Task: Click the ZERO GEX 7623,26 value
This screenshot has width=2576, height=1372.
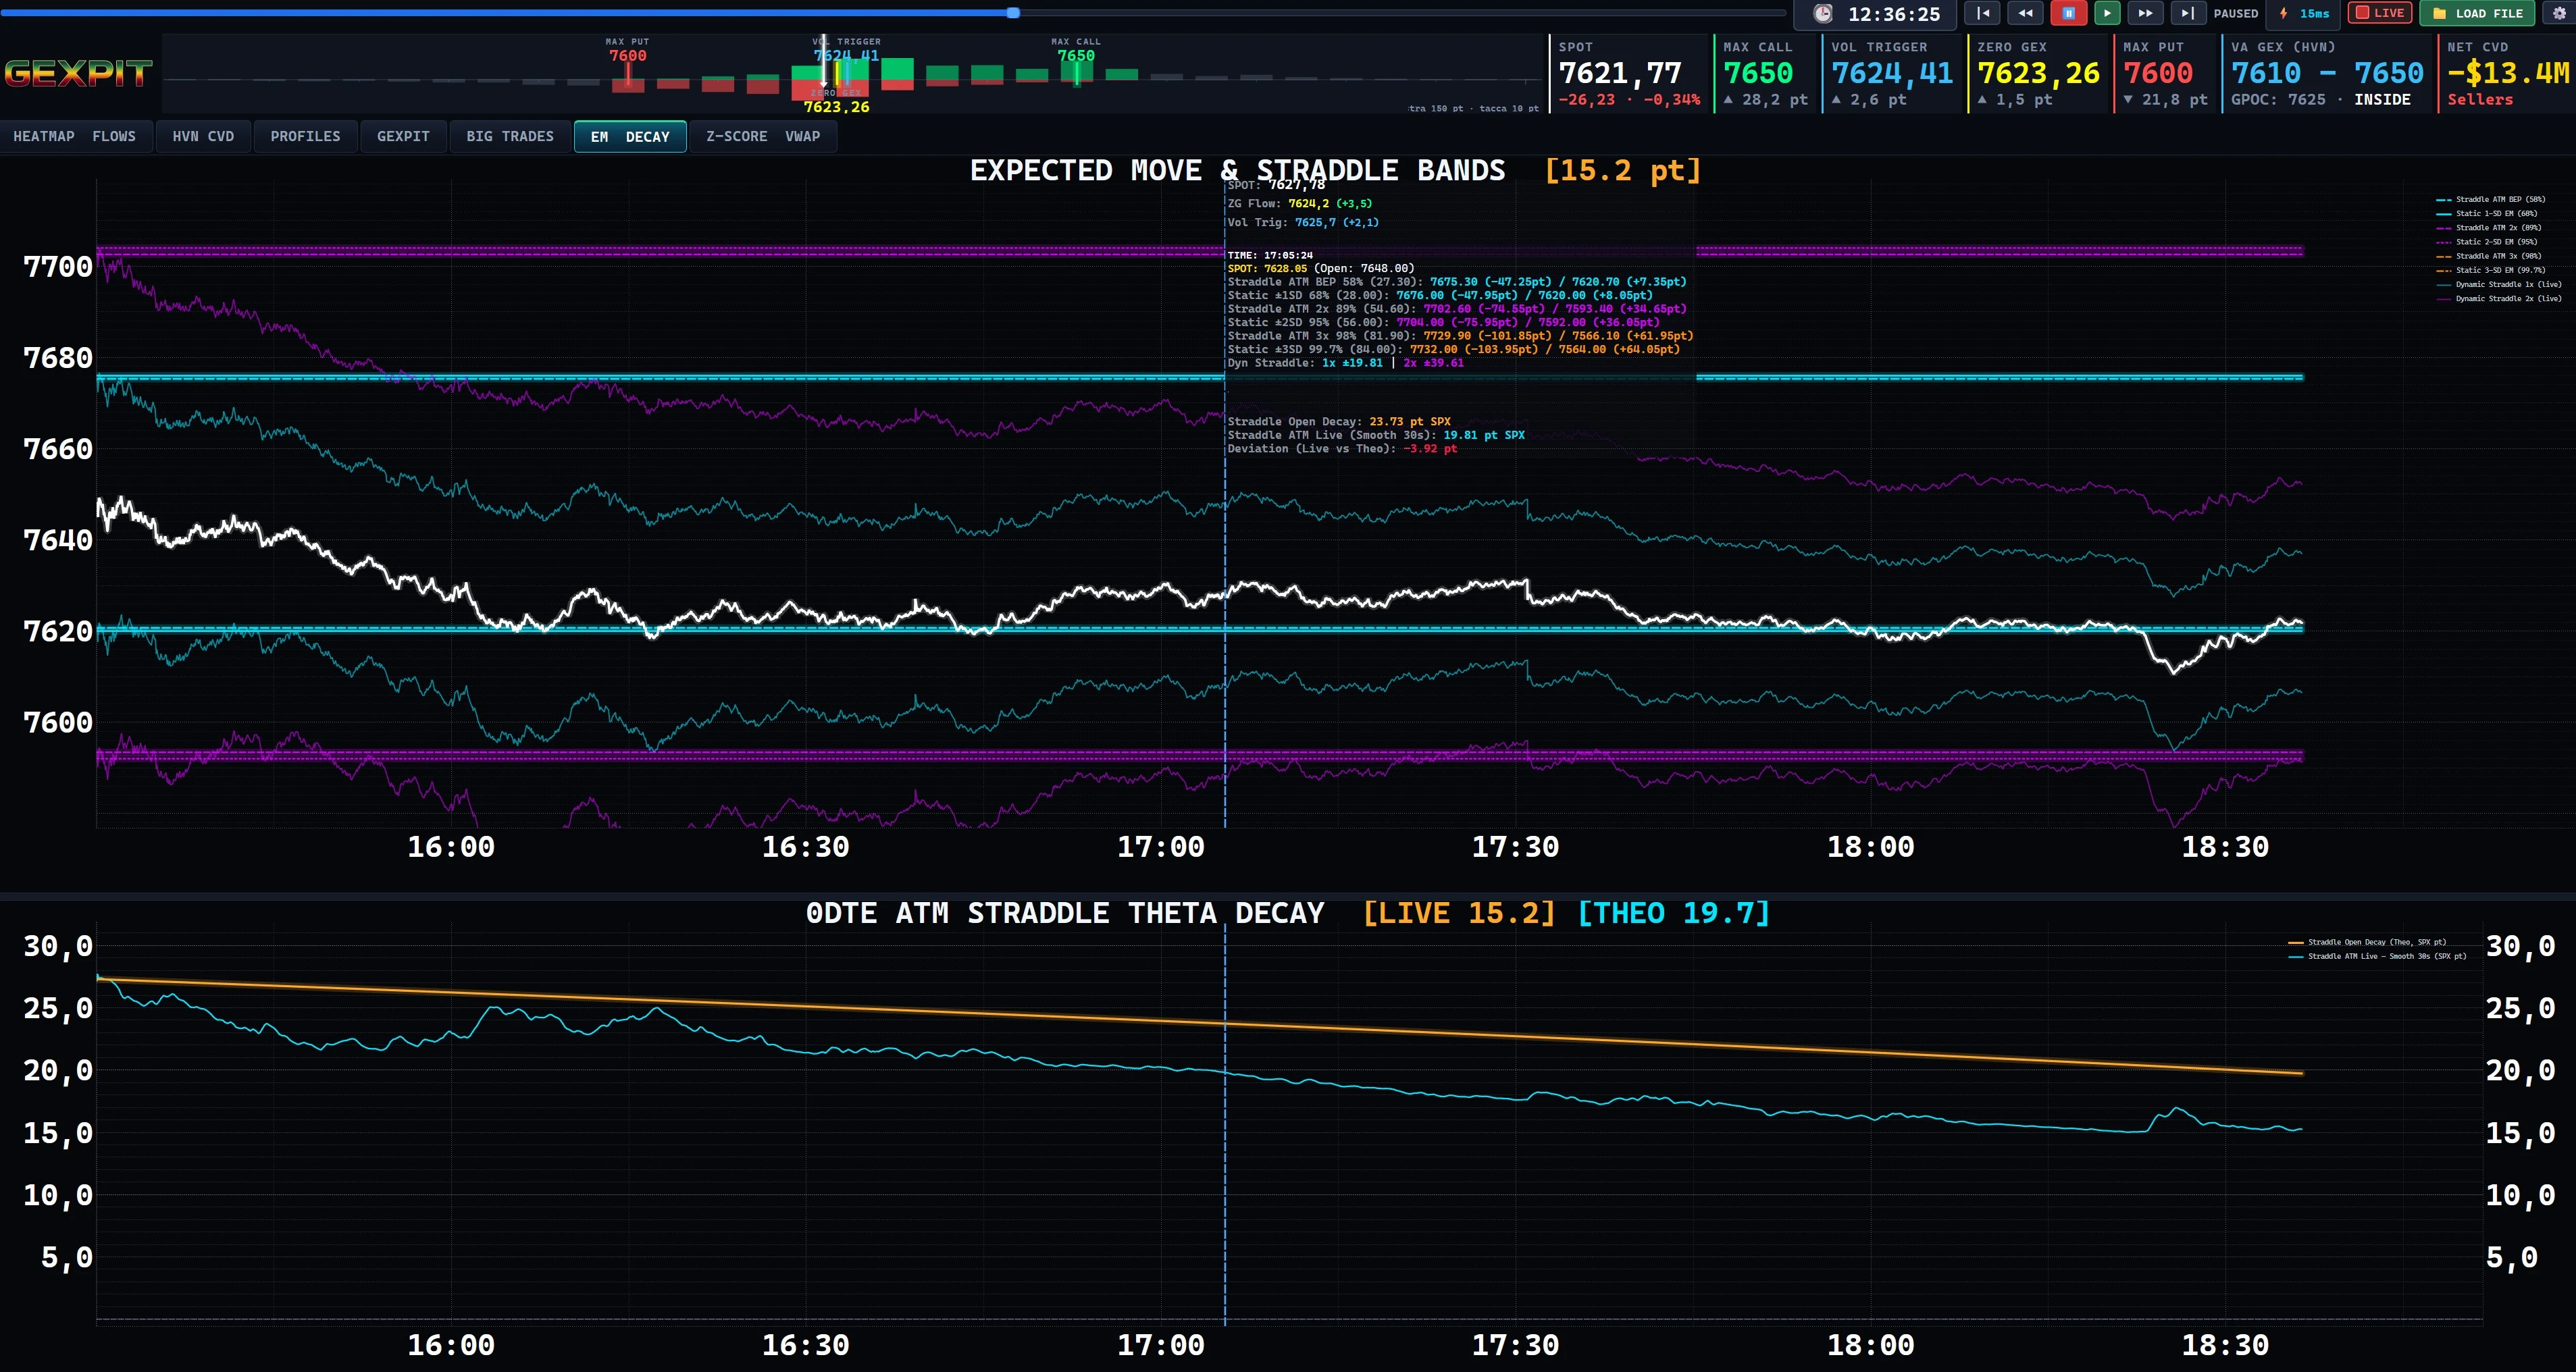Action: [x=2039, y=73]
